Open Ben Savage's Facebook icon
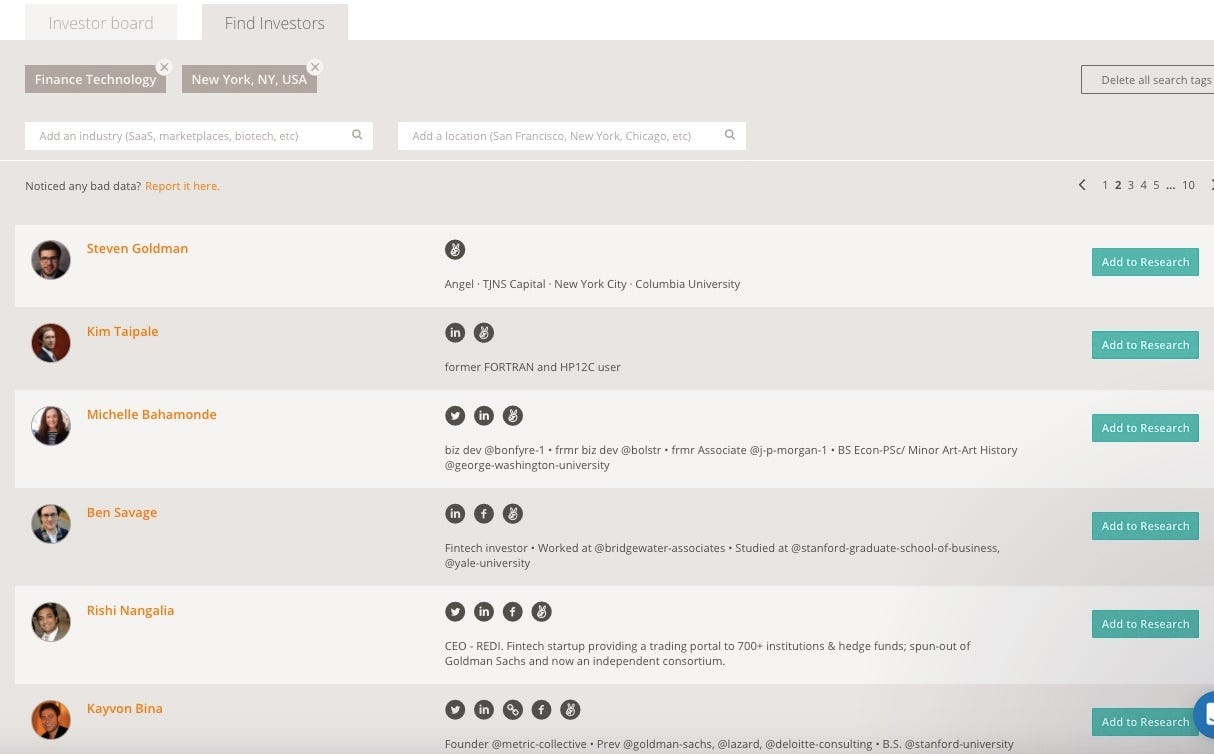Image resolution: width=1214 pixels, height=754 pixels. coord(484,514)
